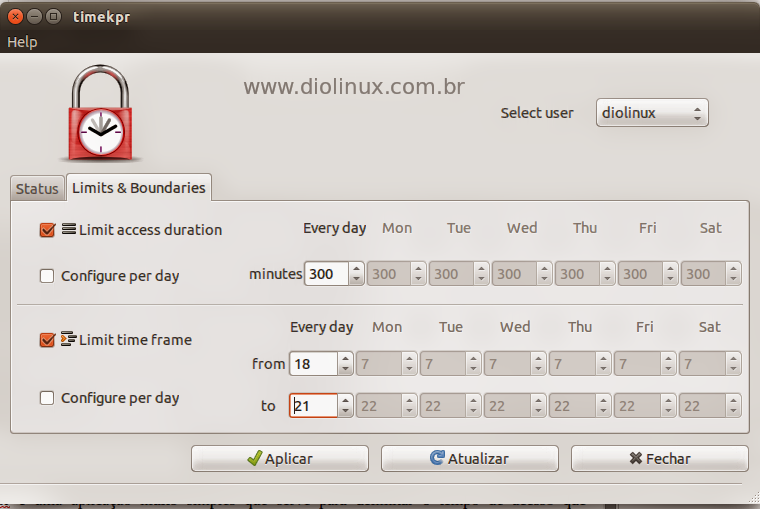Click the Tue 'from' spinbox showing 7
The width and height of the screenshot is (760, 509).
[450, 364]
